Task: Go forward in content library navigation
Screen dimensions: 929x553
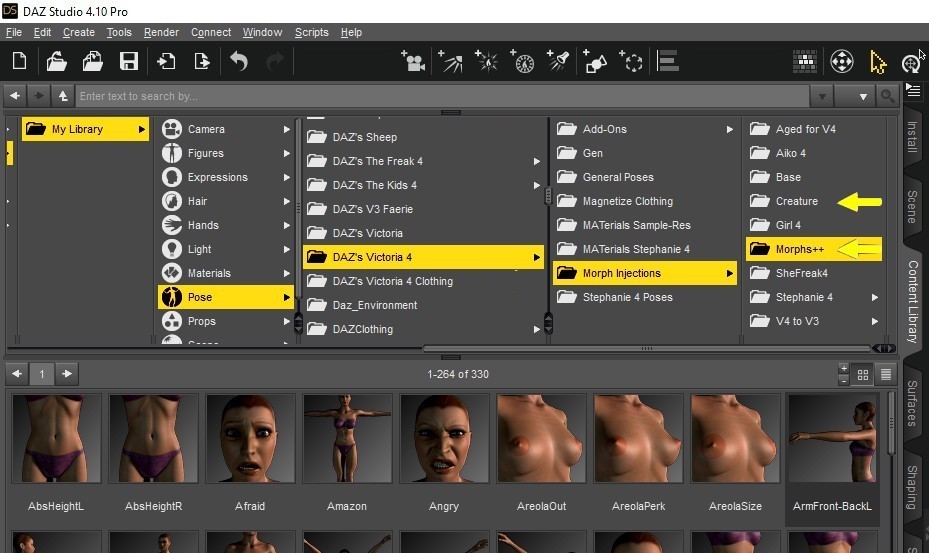Action: point(39,95)
